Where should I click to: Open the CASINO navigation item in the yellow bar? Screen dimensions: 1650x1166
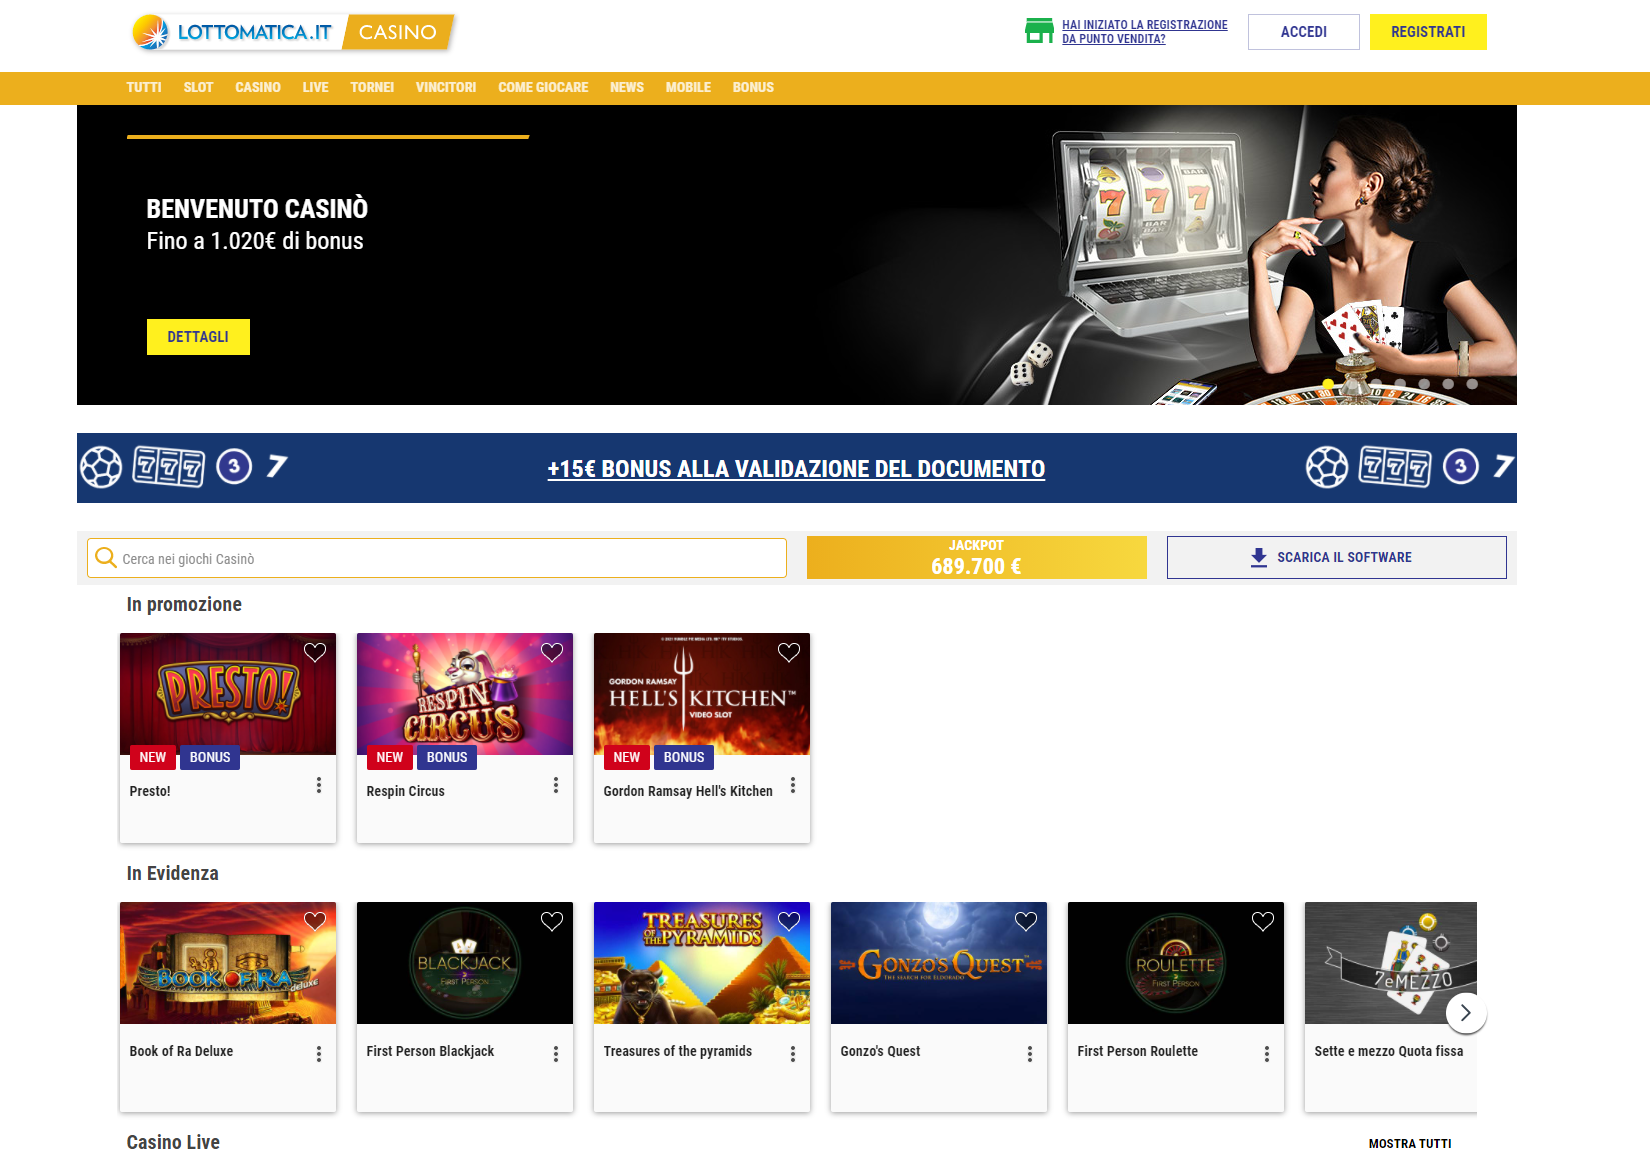pyautogui.click(x=258, y=87)
